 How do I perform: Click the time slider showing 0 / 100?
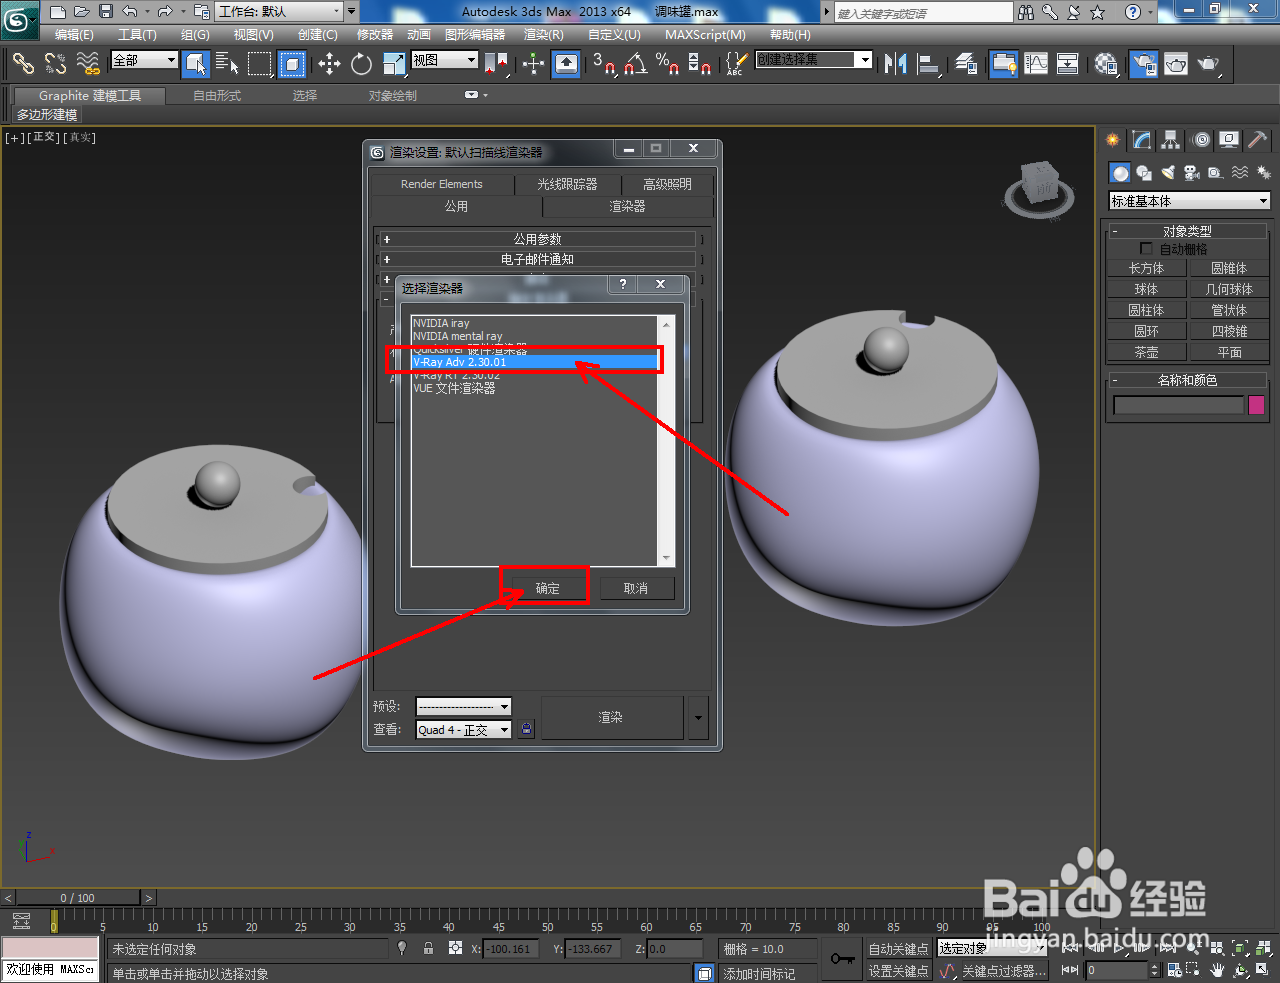click(78, 898)
